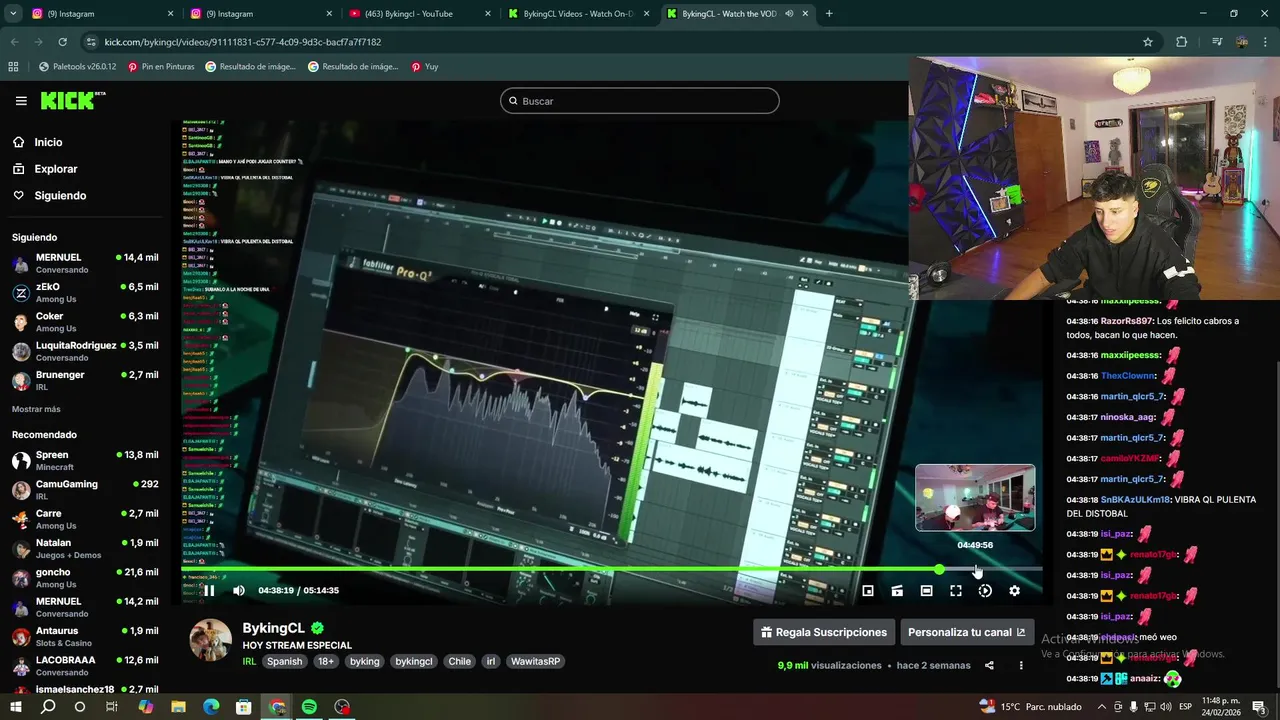
Task: Open the BykingCL channel name link
Action: tap(273, 628)
